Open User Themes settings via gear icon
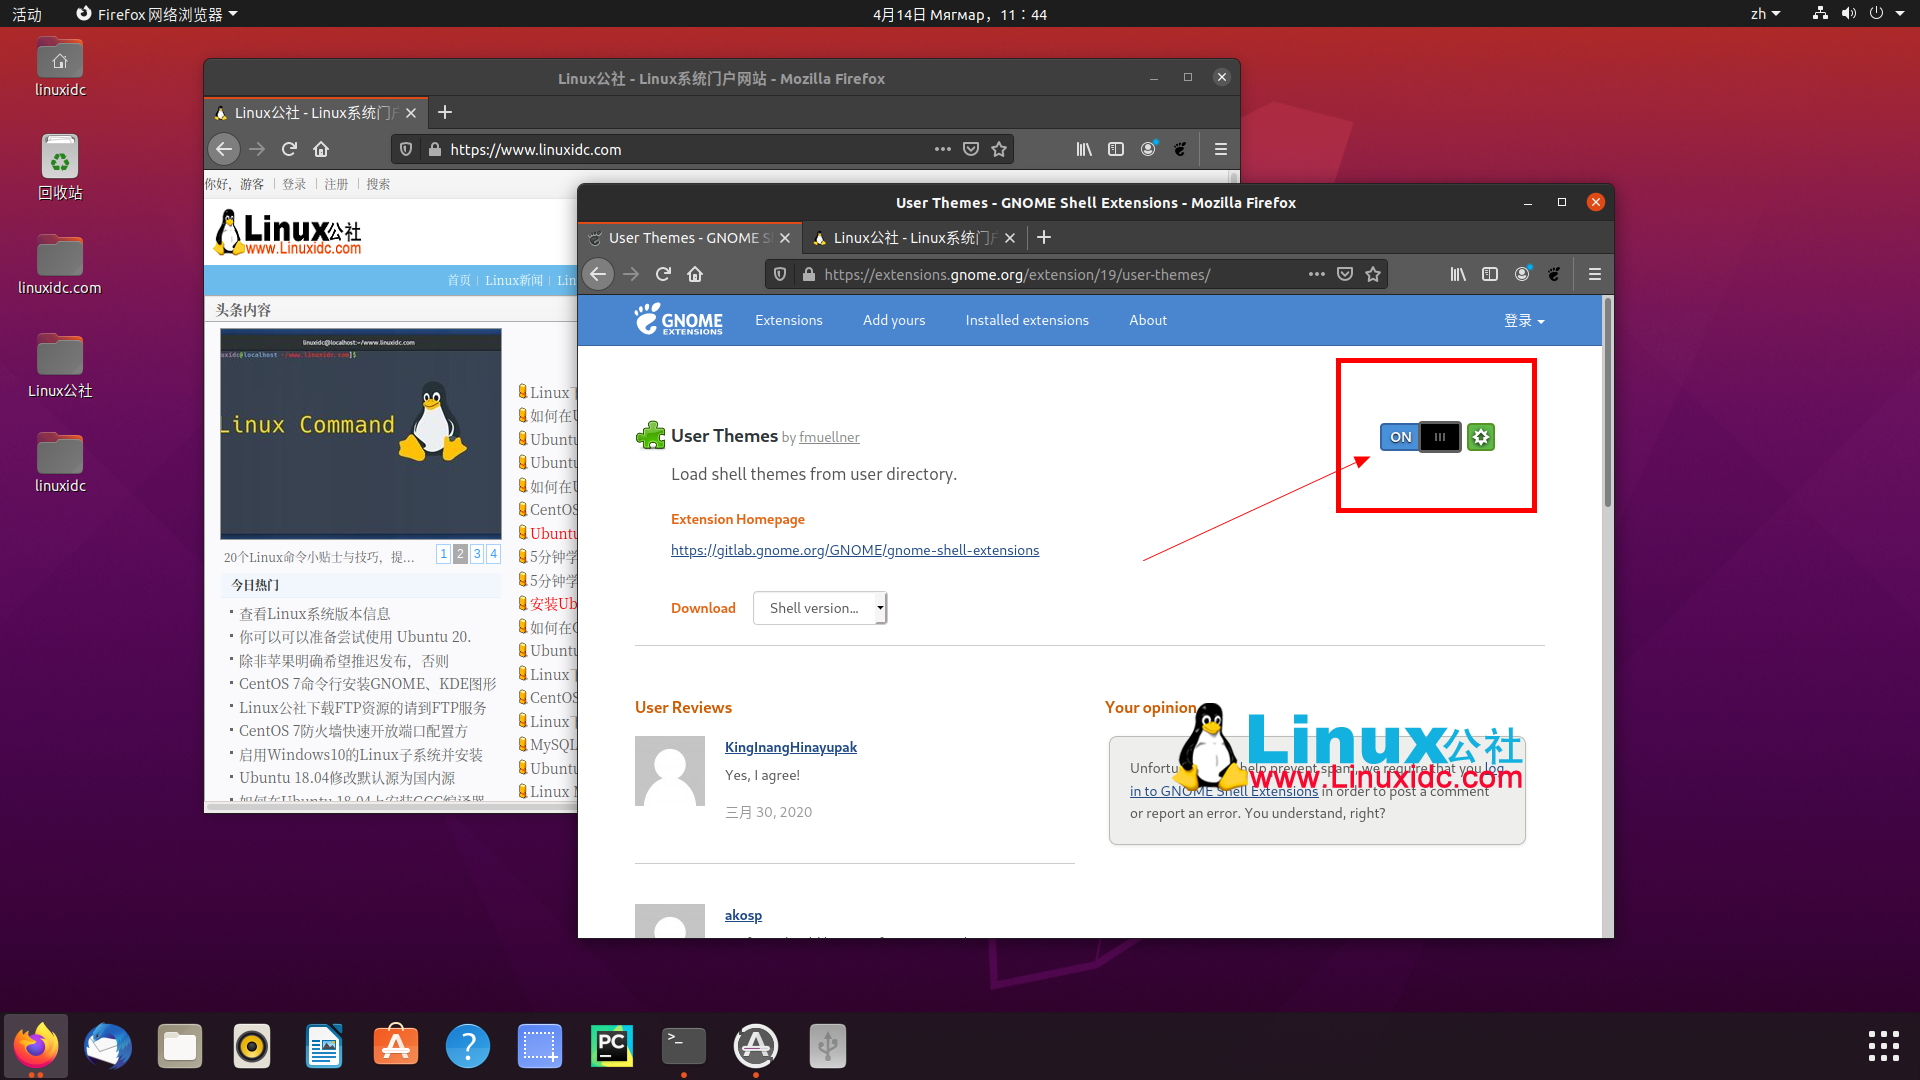 click(1481, 437)
